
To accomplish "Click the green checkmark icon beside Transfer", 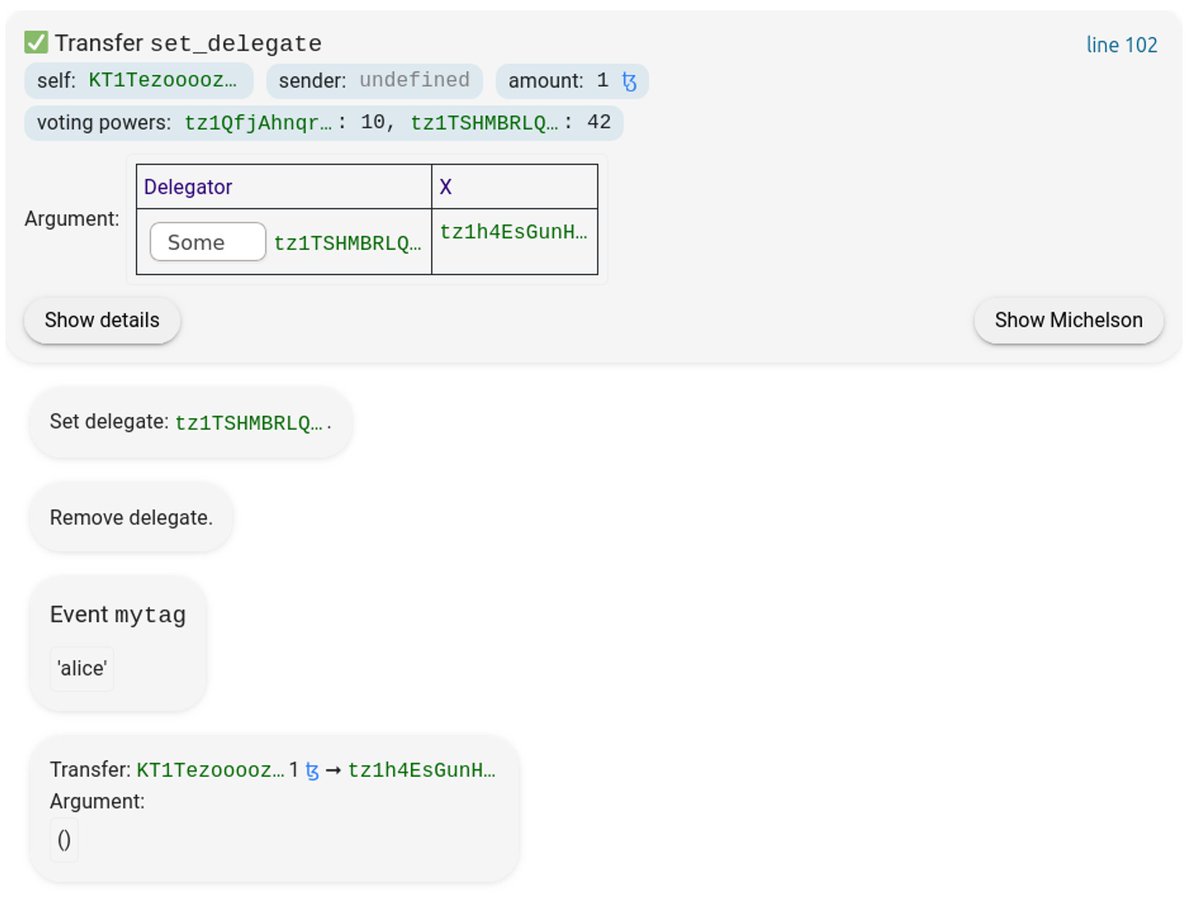I will [x=37, y=43].
